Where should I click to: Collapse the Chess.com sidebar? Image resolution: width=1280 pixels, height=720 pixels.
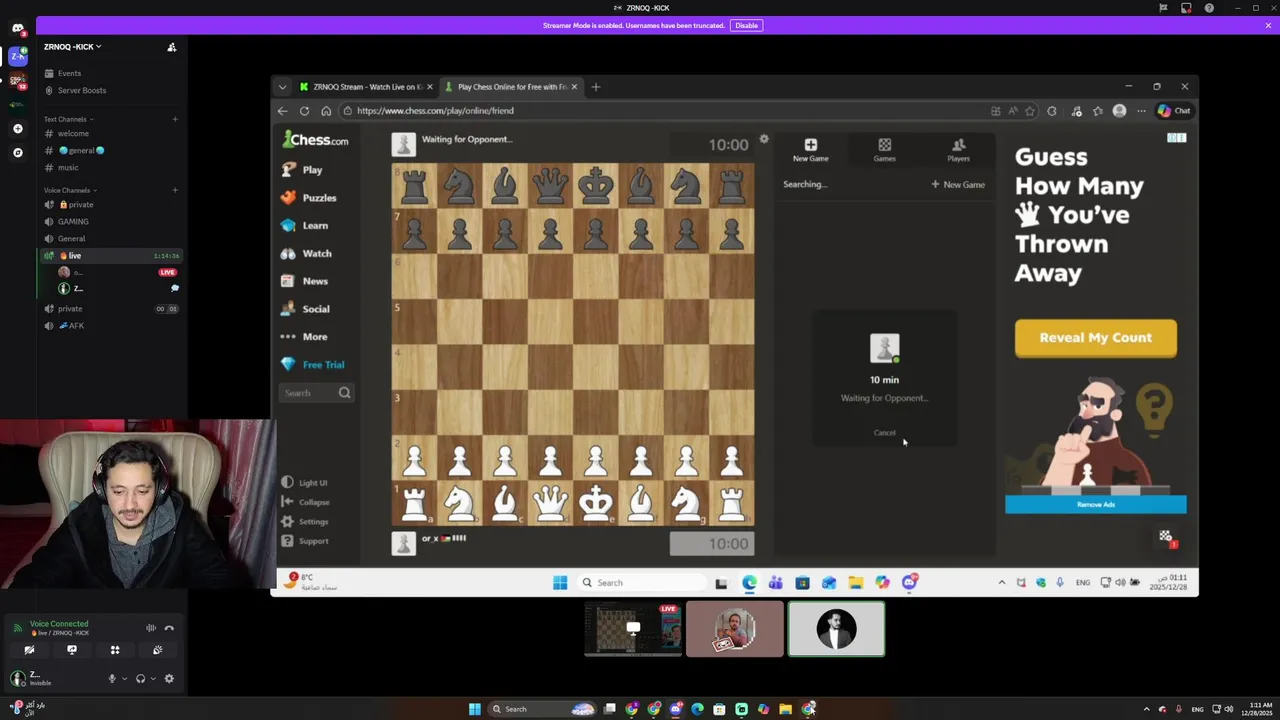[x=305, y=502]
